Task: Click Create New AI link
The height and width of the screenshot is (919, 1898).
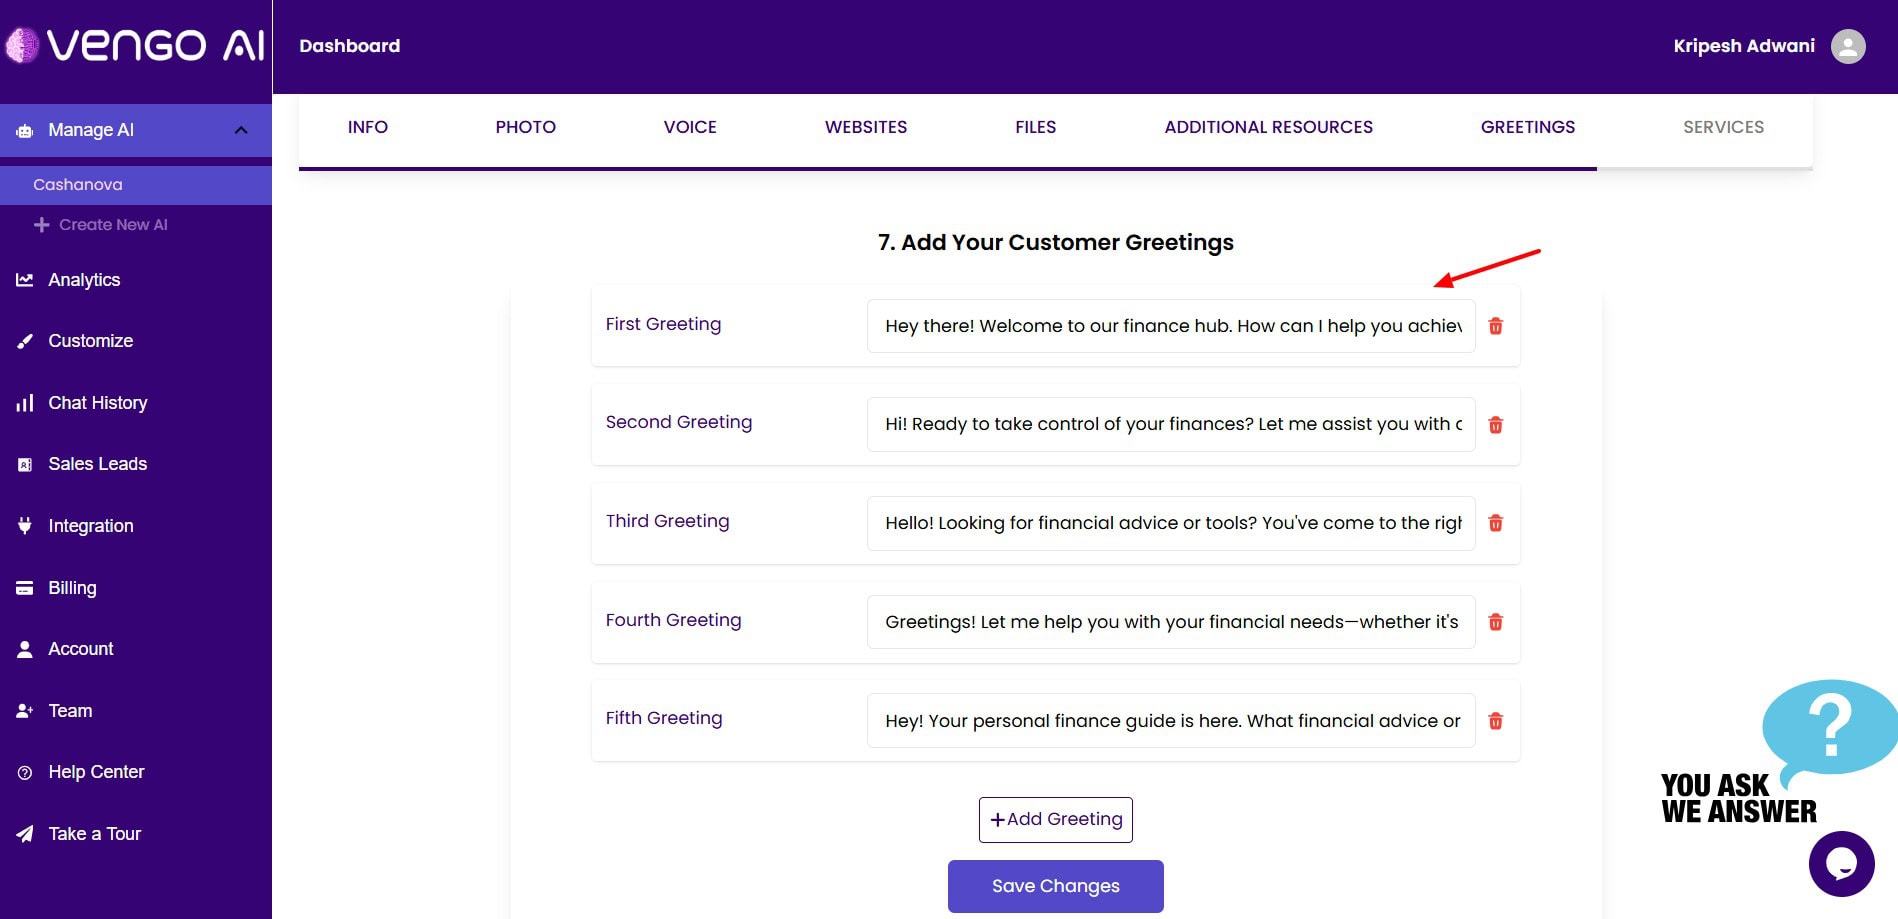Action: [x=112, y=225]
